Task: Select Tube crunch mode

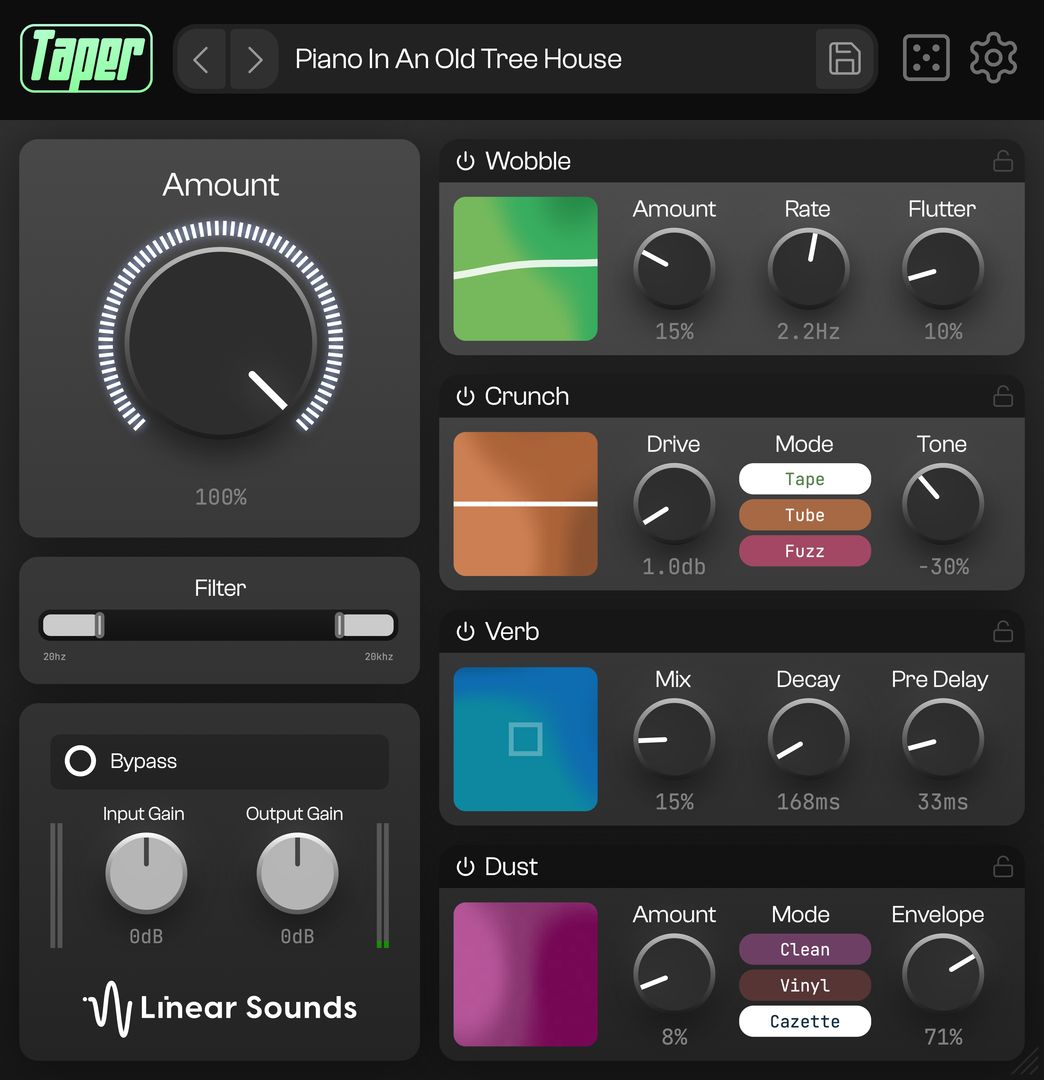Action: click(804, 515)
